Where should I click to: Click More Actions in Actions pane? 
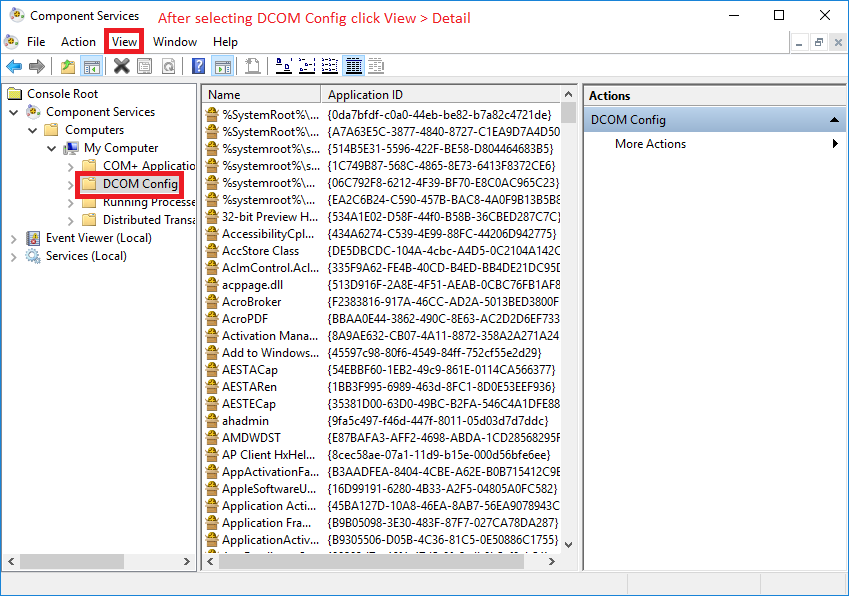(x=650, y=144)
